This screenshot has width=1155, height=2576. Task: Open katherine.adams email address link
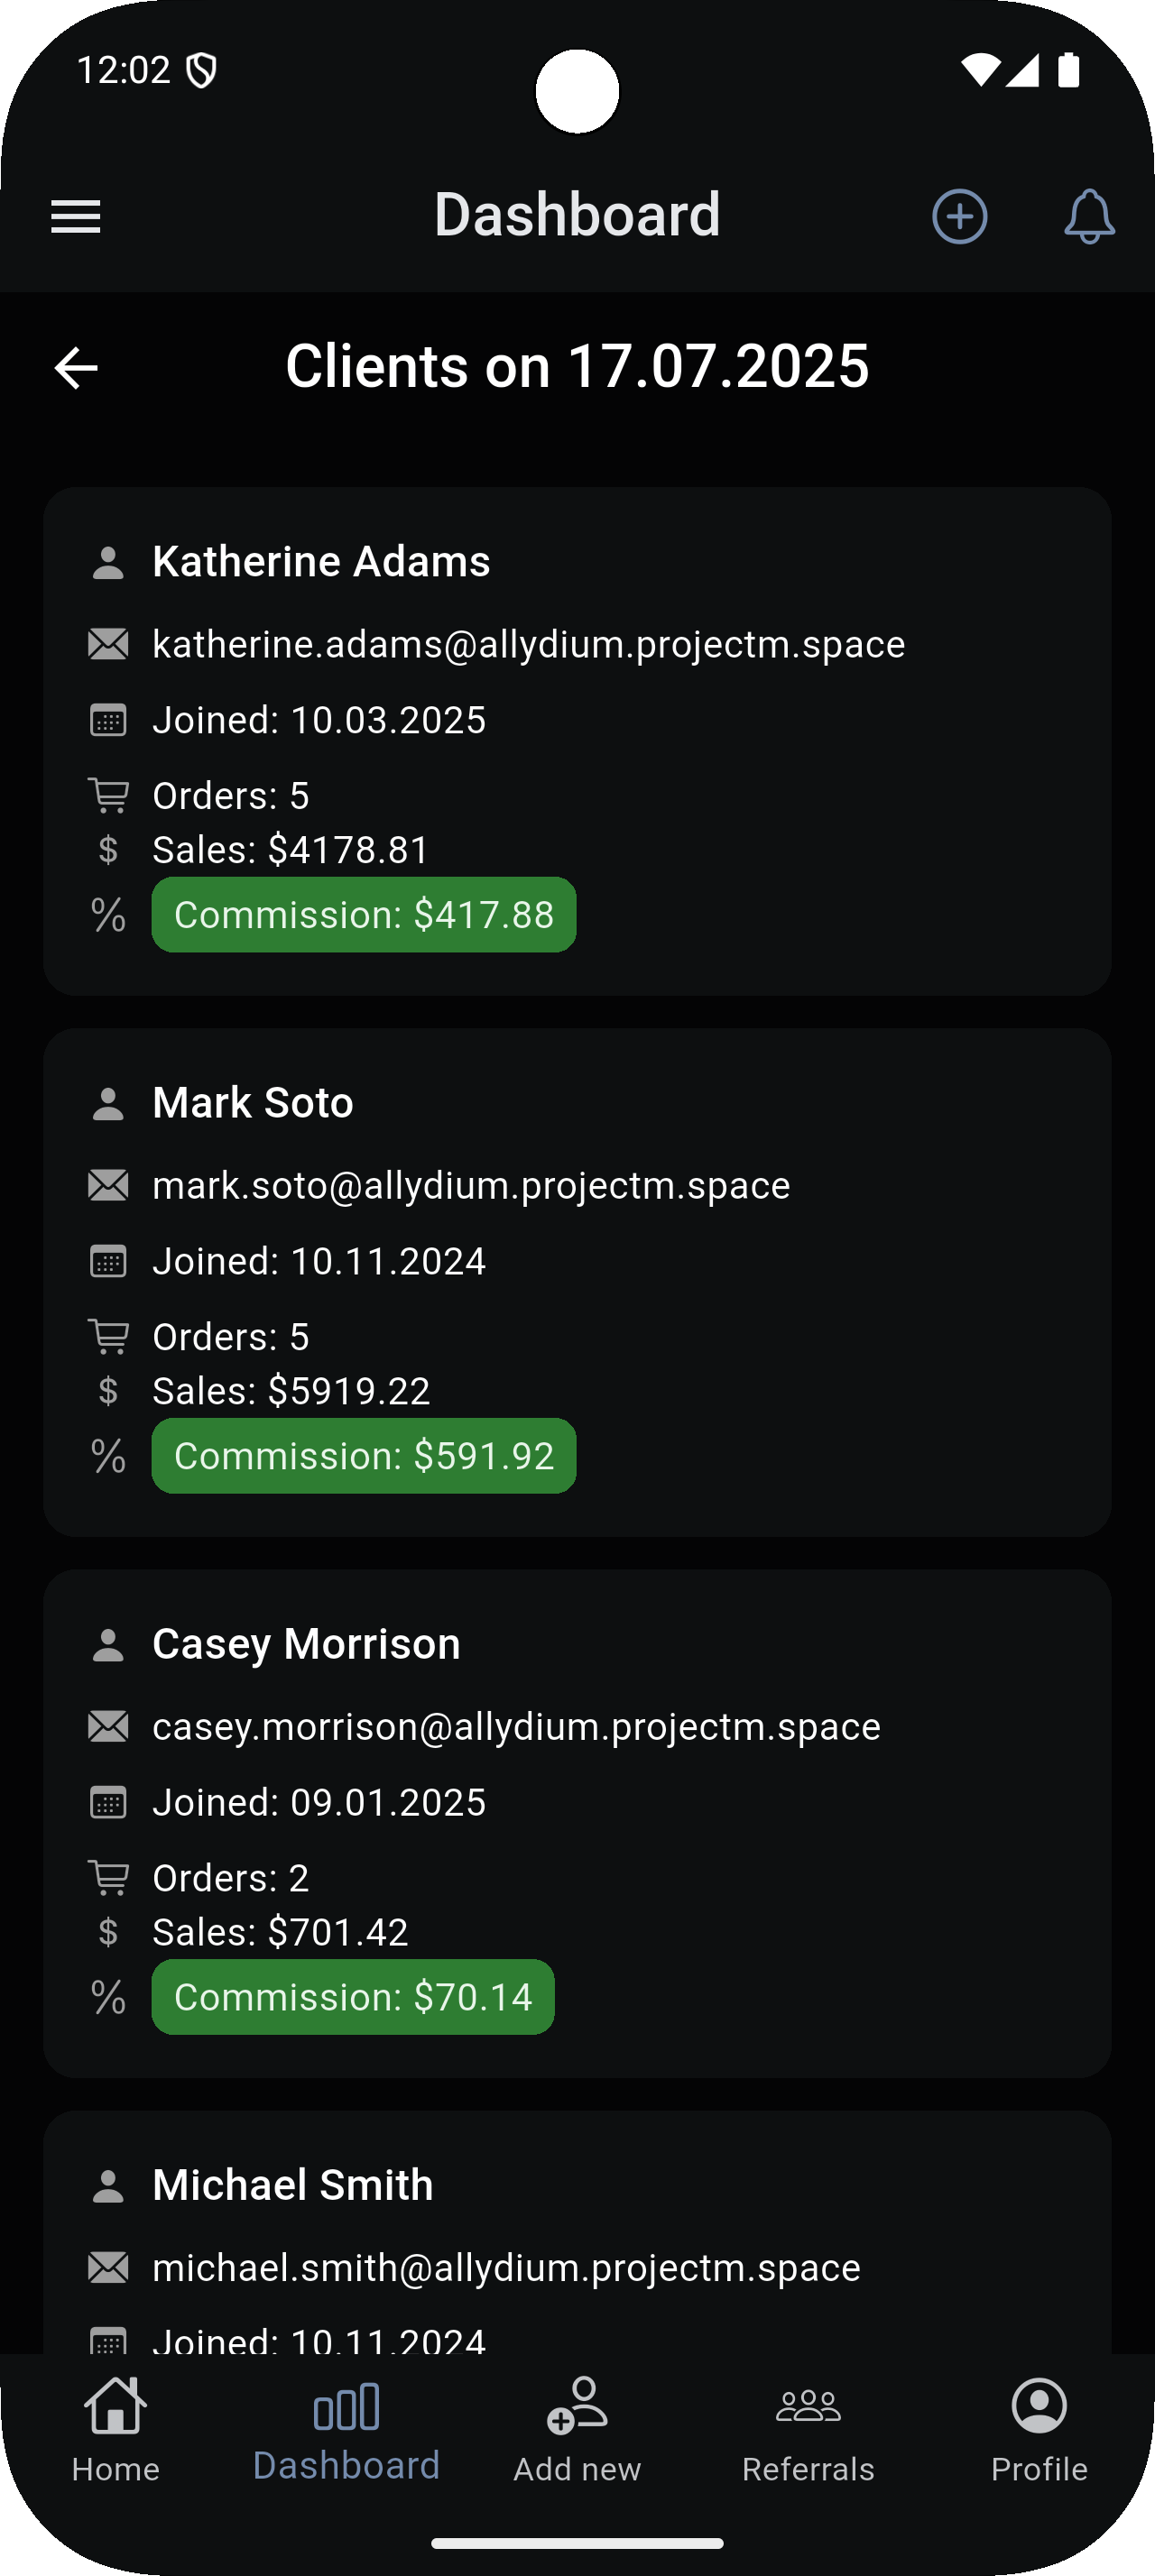pyautogui.click(x=528, y=645)
